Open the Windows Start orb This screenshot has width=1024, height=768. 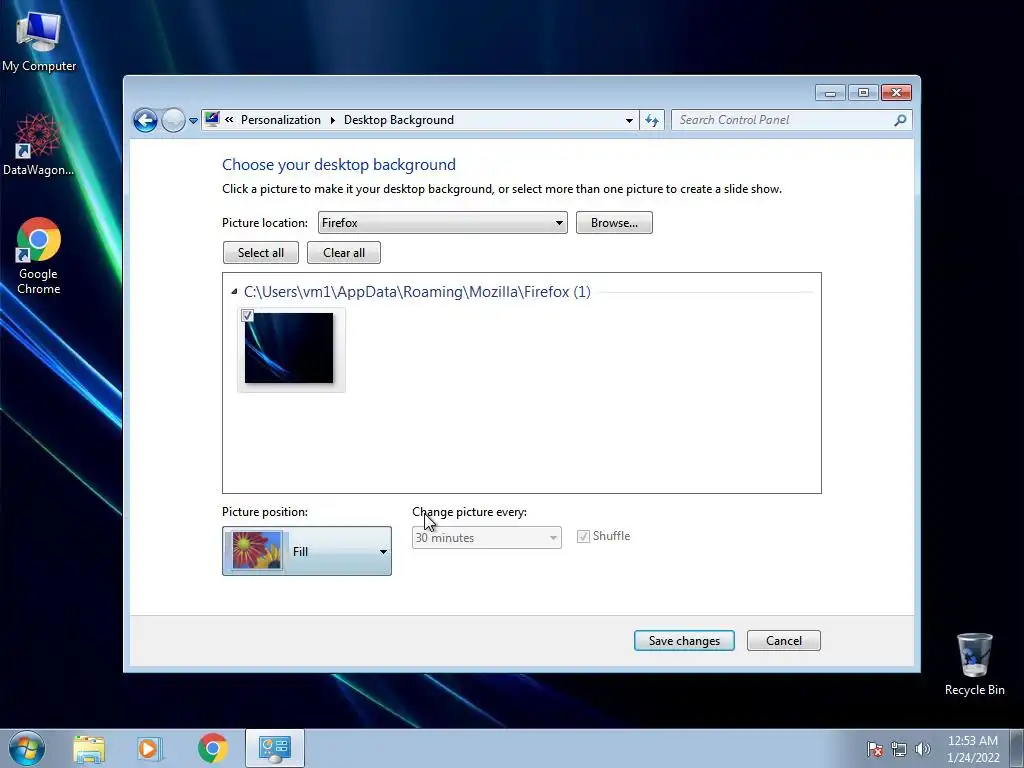[27, 748]
